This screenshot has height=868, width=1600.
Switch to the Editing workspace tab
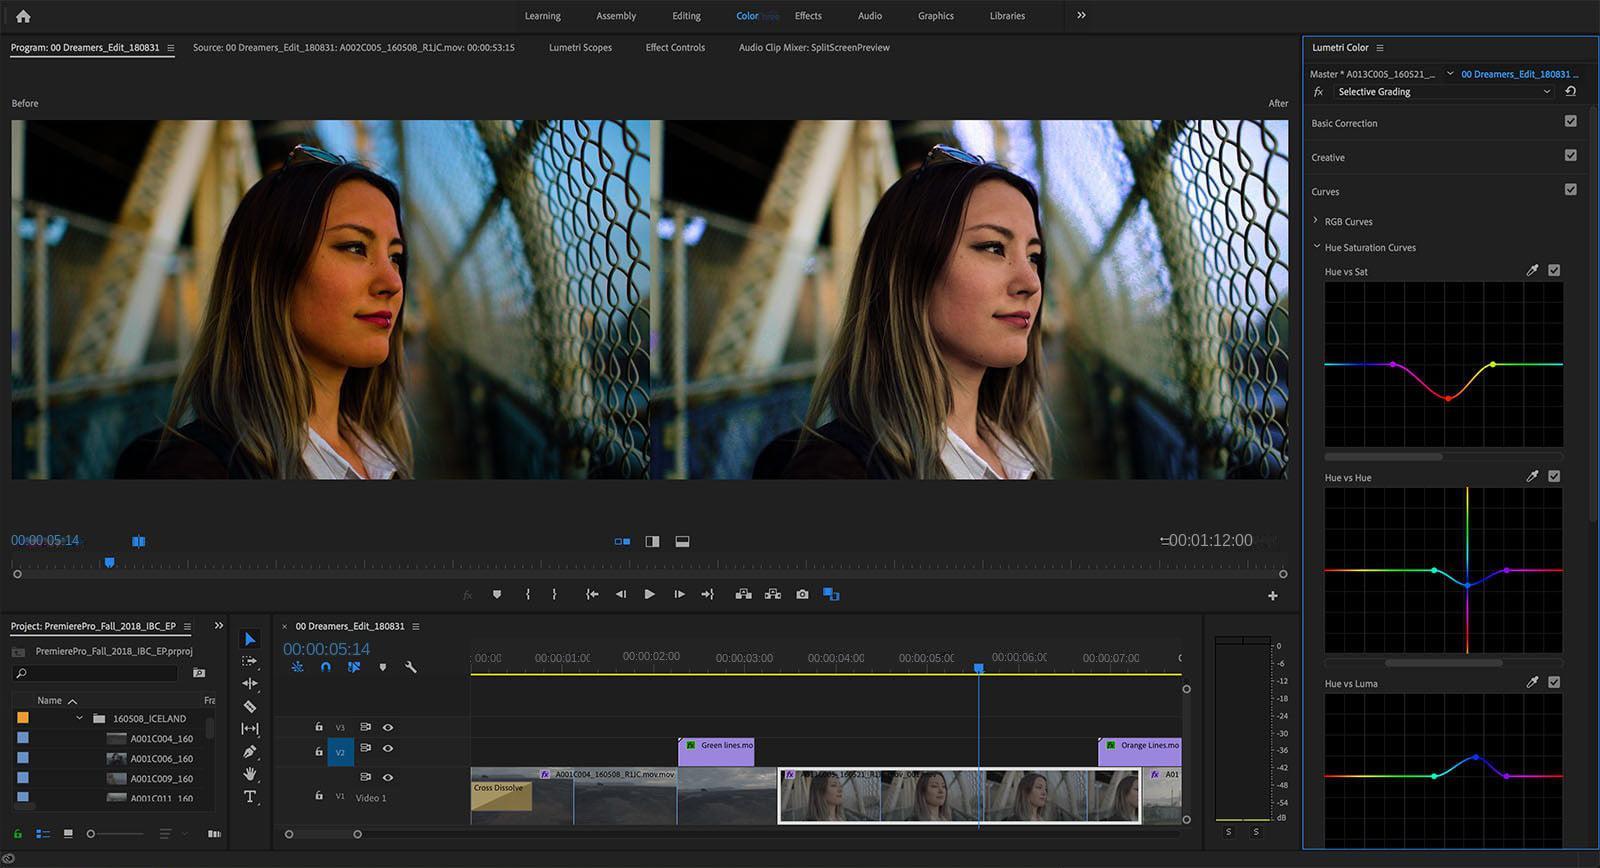[686, 16]
